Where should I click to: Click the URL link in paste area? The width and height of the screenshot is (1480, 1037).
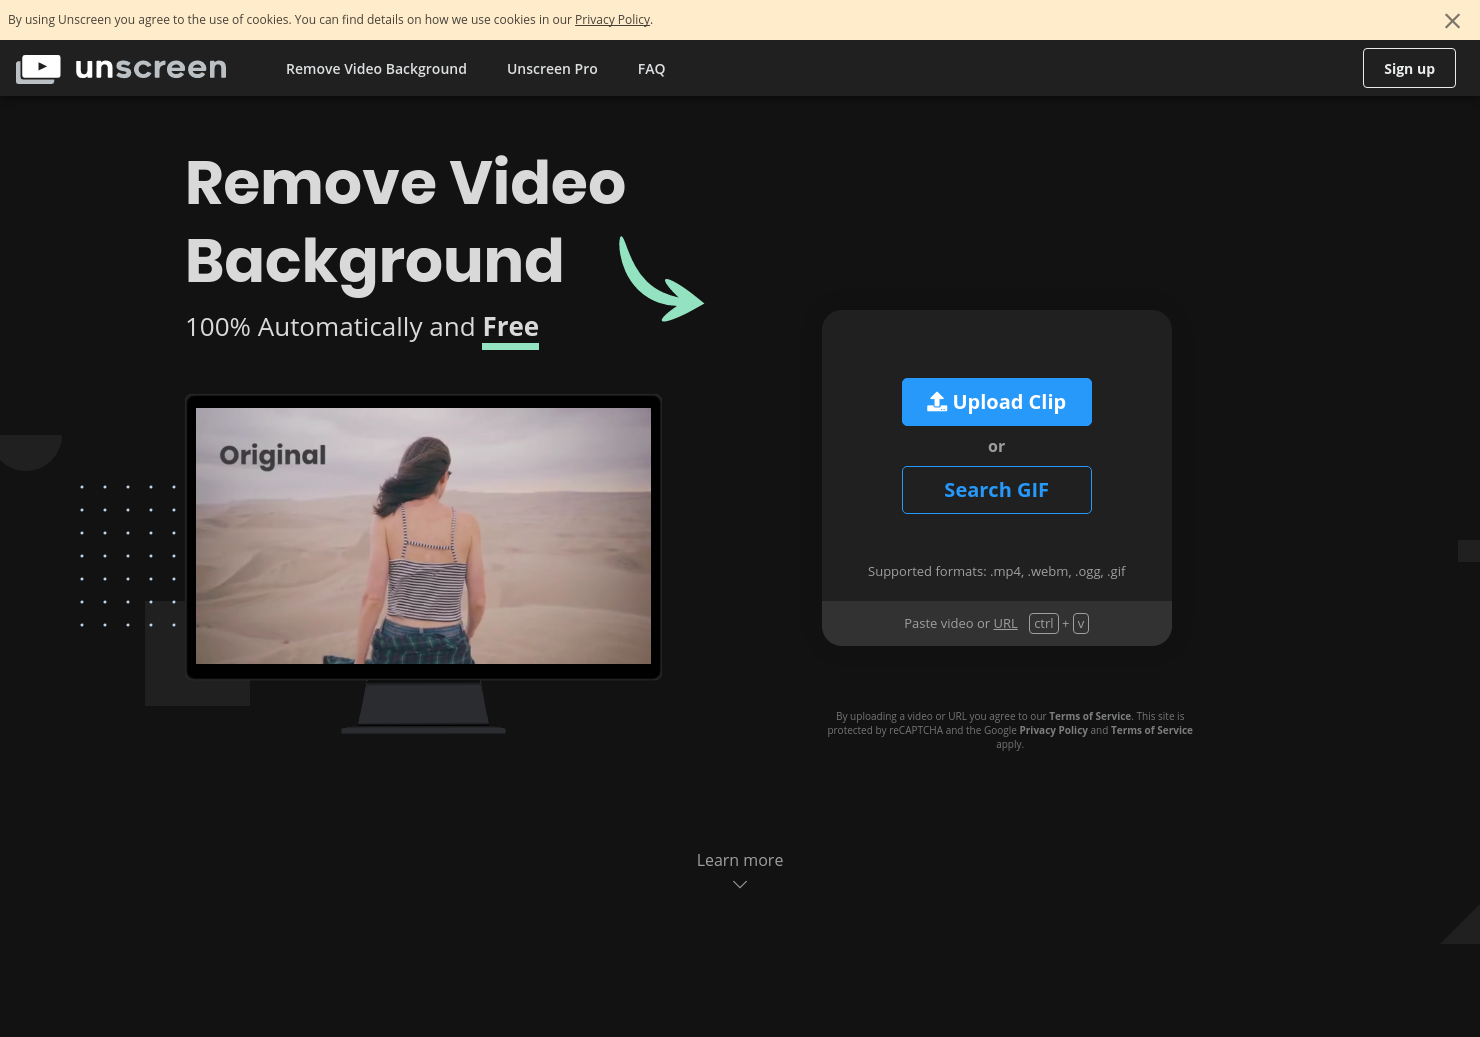[x=1005, y=623]
